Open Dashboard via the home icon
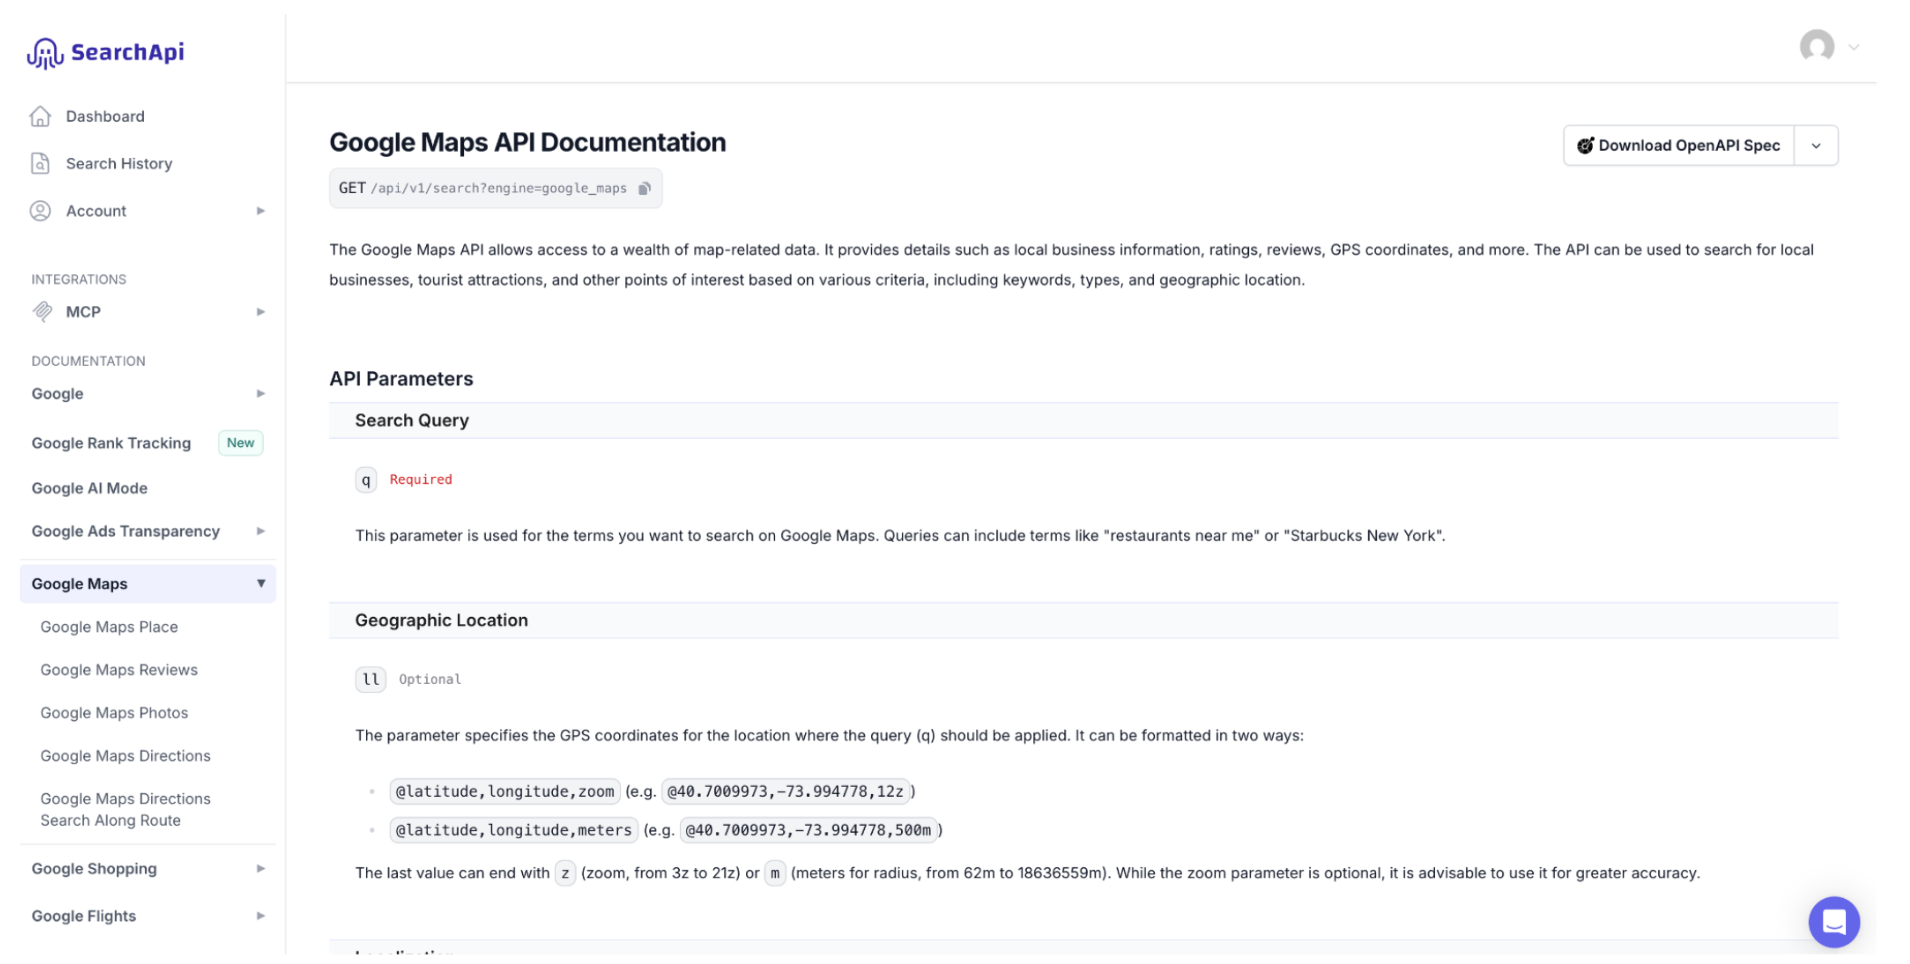This screenshot has width=1910, height=964. point(40,116)
